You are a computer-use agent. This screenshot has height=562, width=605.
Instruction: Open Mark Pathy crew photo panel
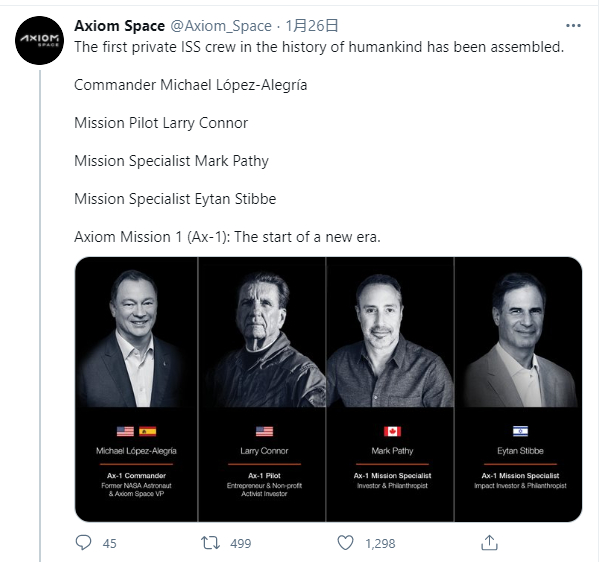click(391, 390)
